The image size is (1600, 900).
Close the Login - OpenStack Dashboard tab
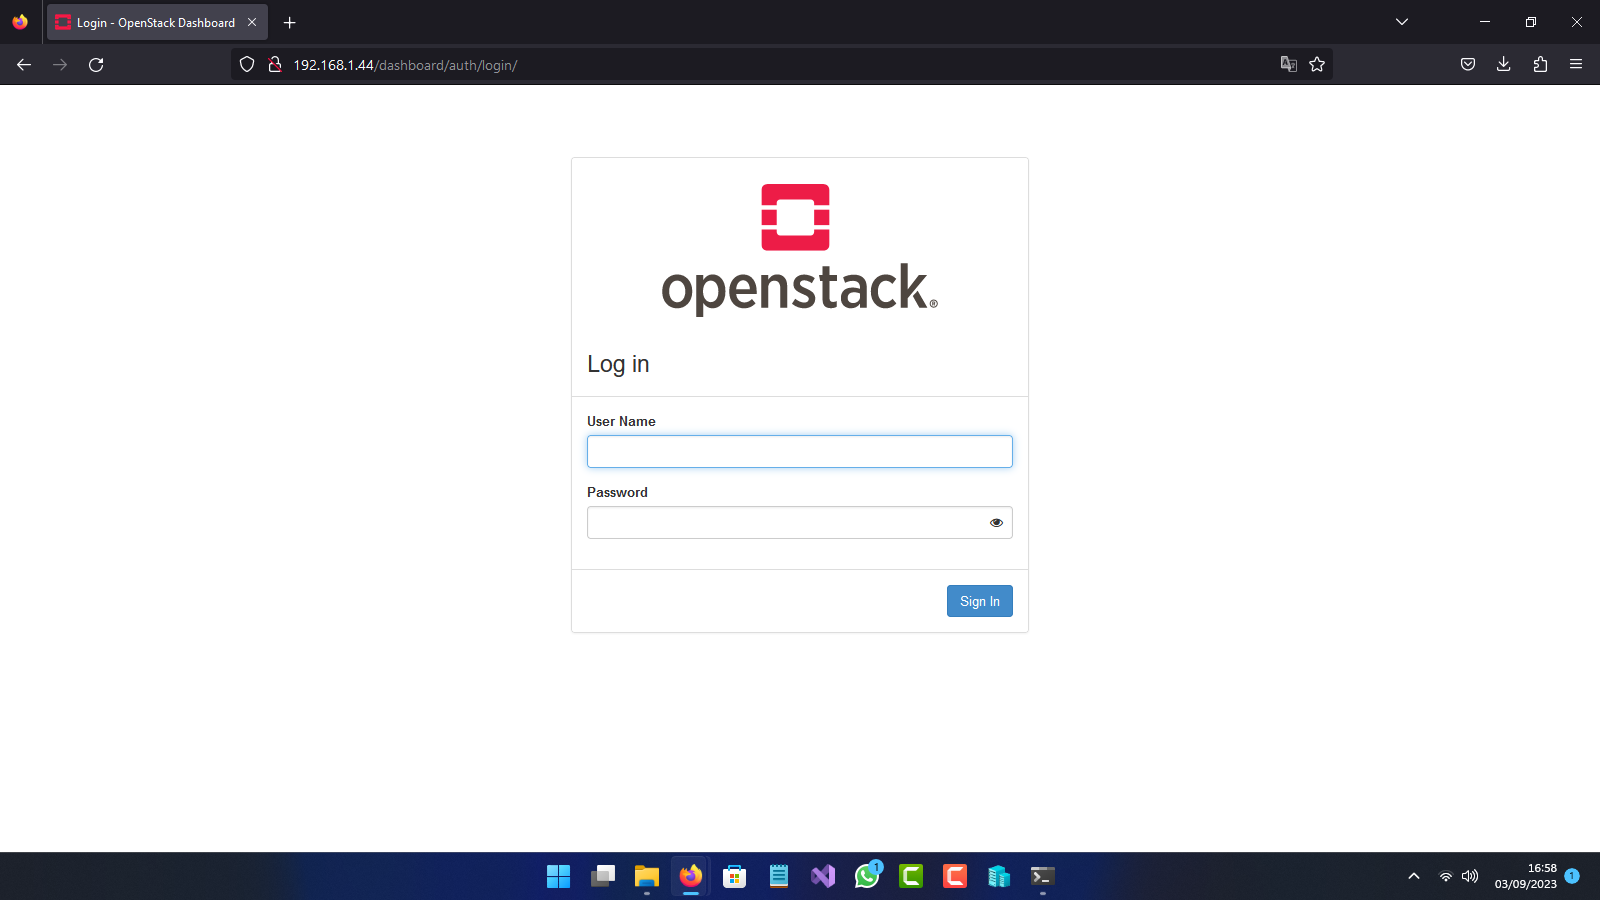pyautogui.click(x=252, y=22)
